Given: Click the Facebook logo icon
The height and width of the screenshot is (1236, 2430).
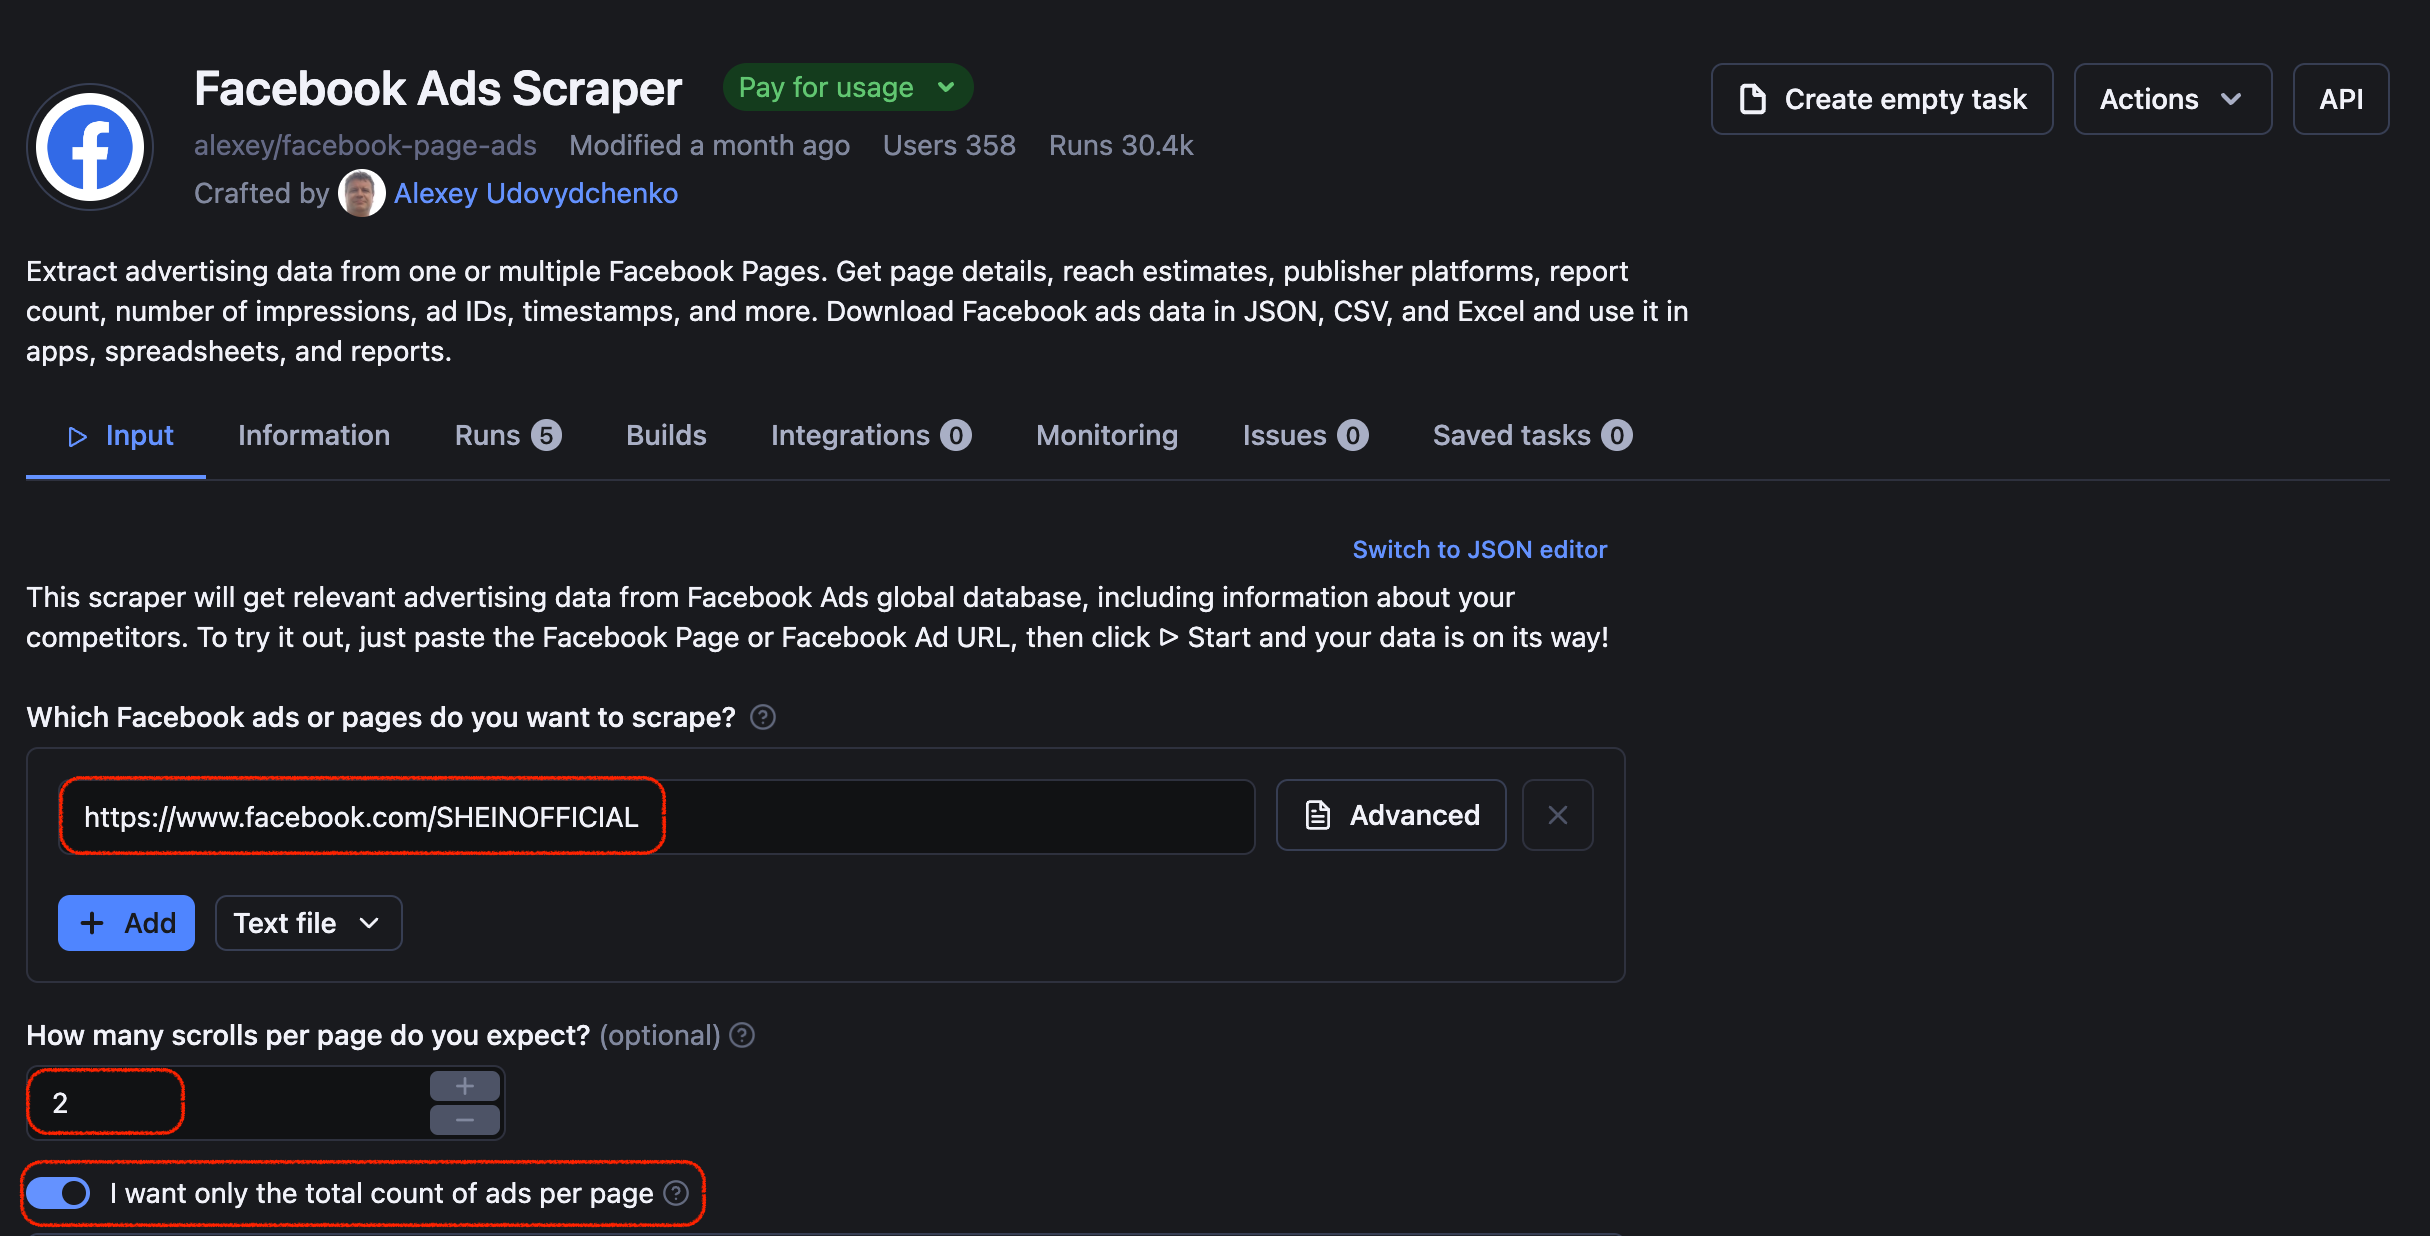Looking at the screenshot, I should [90, 147].
